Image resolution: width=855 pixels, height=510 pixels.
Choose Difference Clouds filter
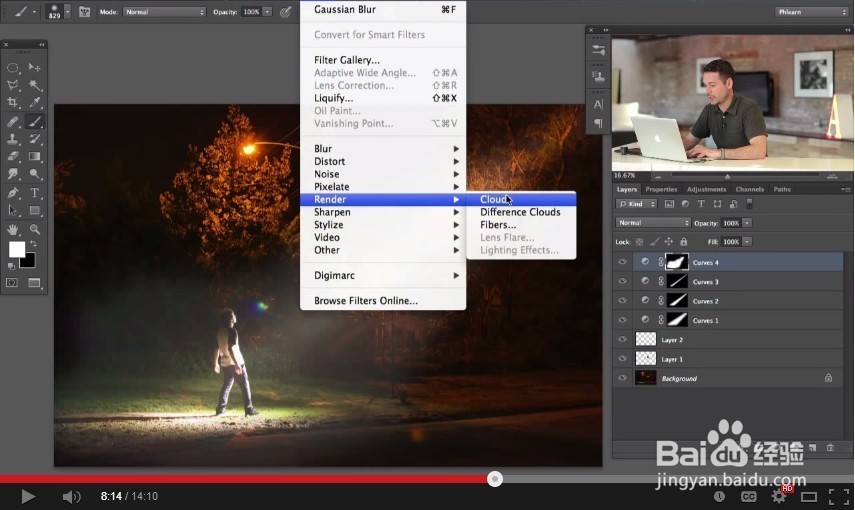point(521,212)
